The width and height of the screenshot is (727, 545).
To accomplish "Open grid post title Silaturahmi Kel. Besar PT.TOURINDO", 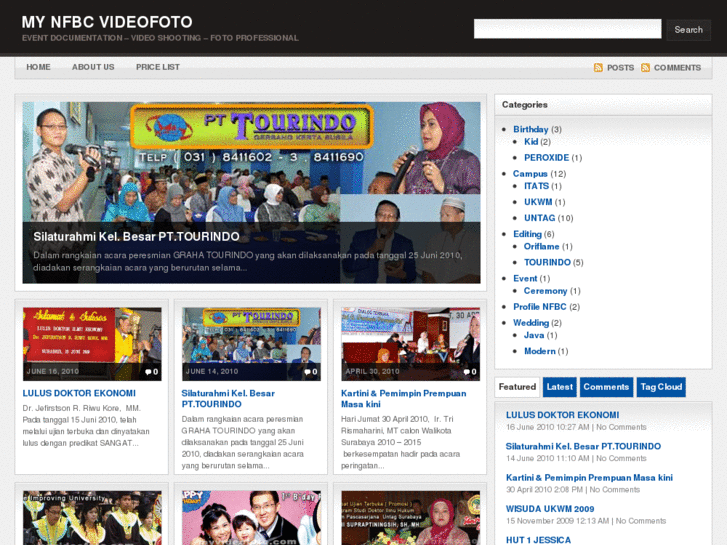I will click(228, 399).
